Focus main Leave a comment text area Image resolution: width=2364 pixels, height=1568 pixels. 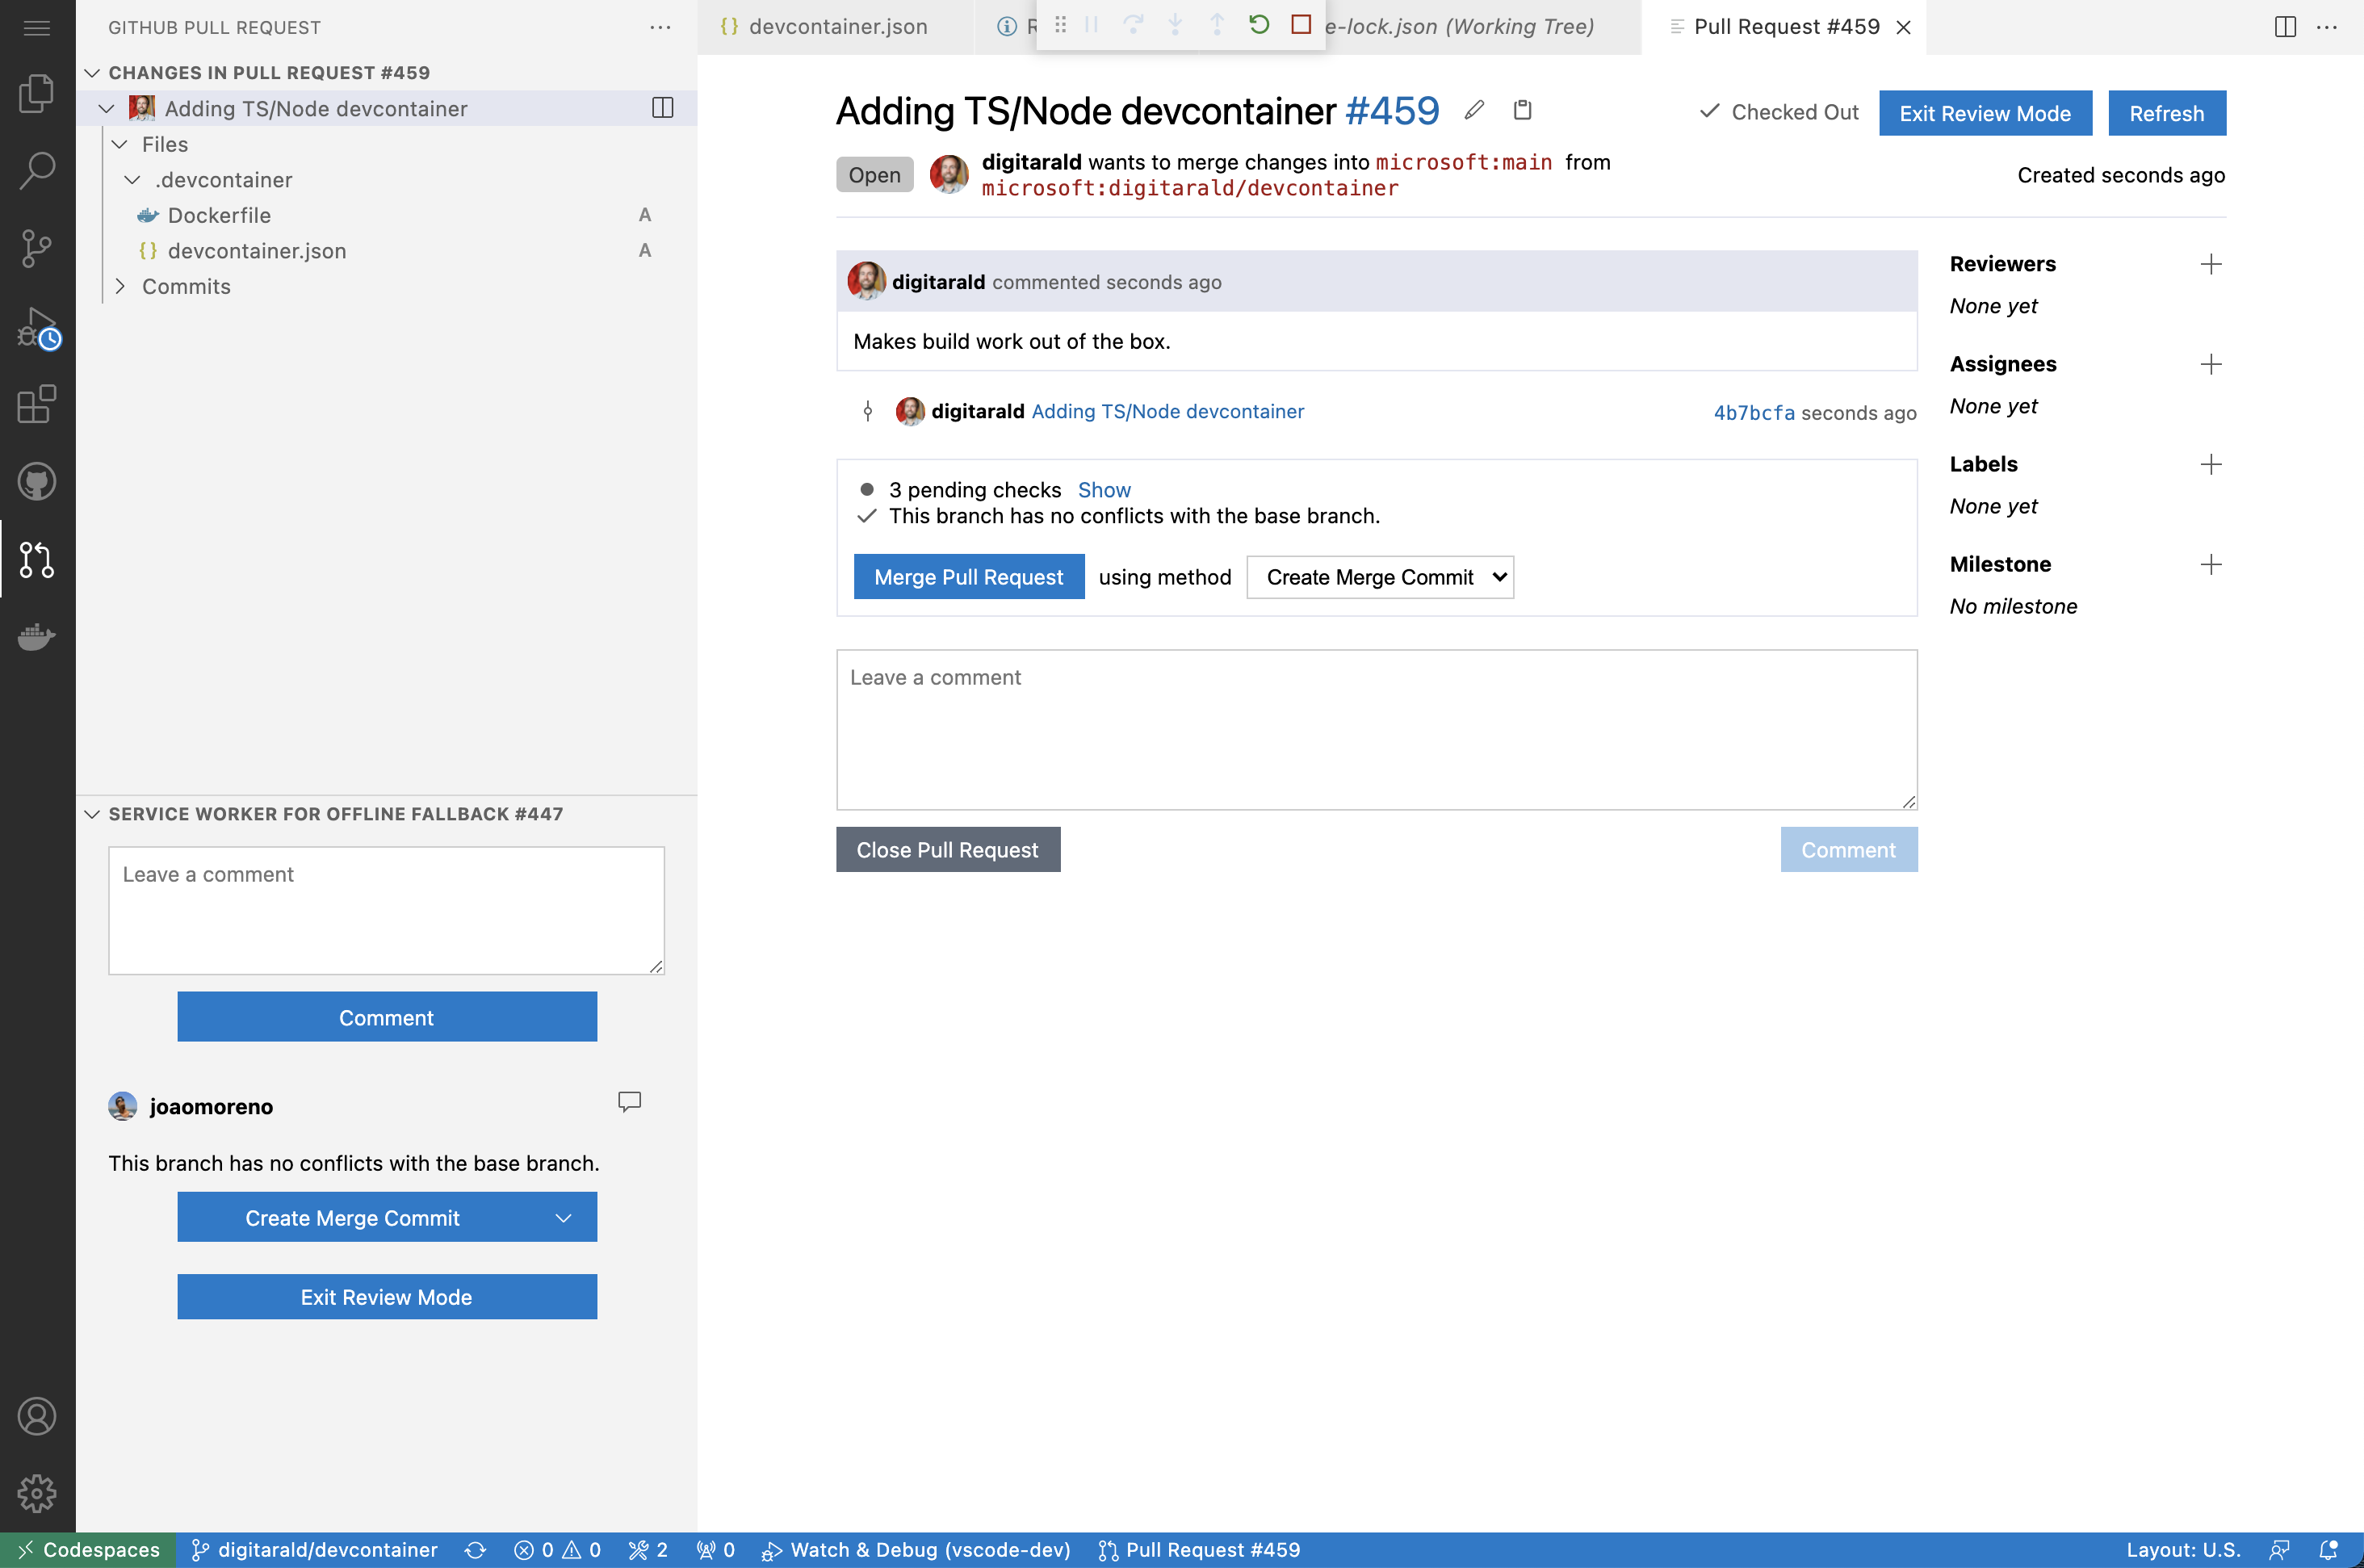coord(1377,730)
